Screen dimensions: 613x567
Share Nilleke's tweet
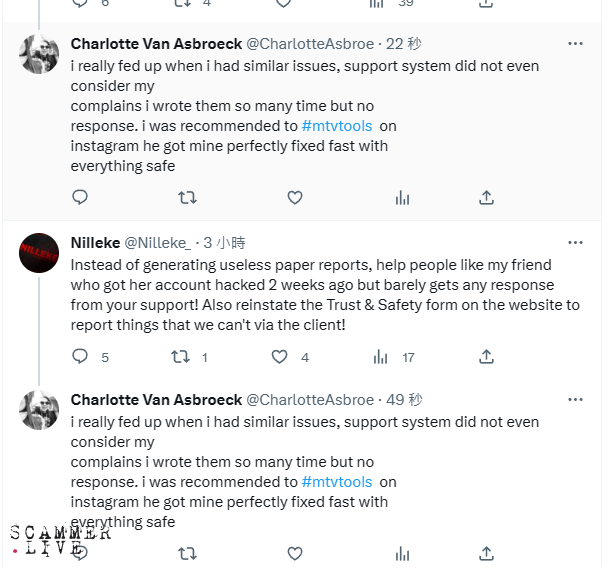point(486,356)
